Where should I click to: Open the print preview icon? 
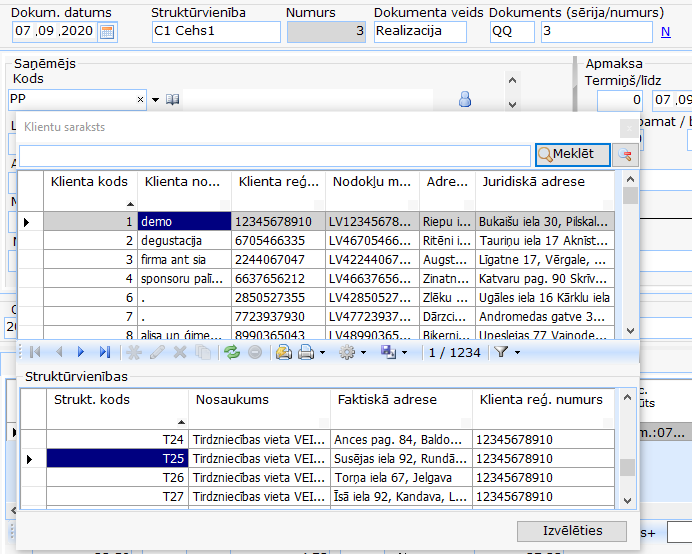coord(283,352)
